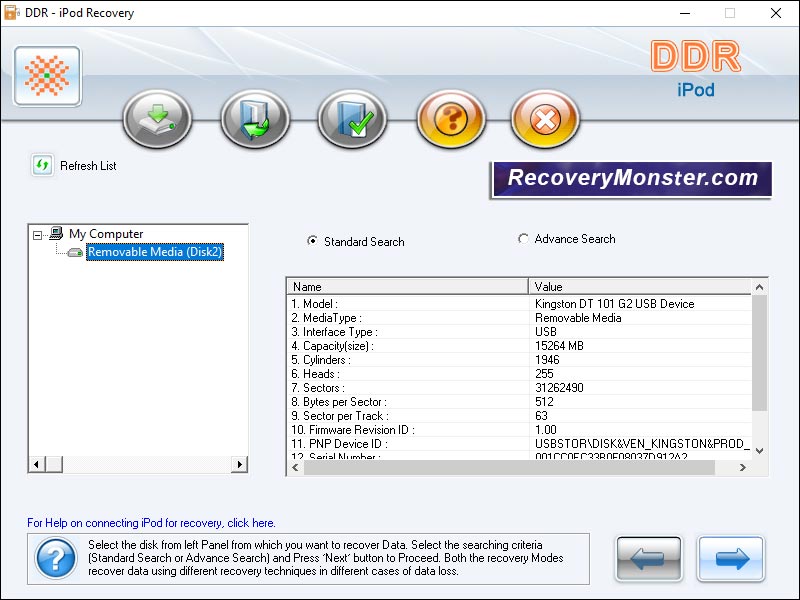This screenshot has width=800, height=600.
Task: Enable the Advance Search option
Action: tap(522, 239)
